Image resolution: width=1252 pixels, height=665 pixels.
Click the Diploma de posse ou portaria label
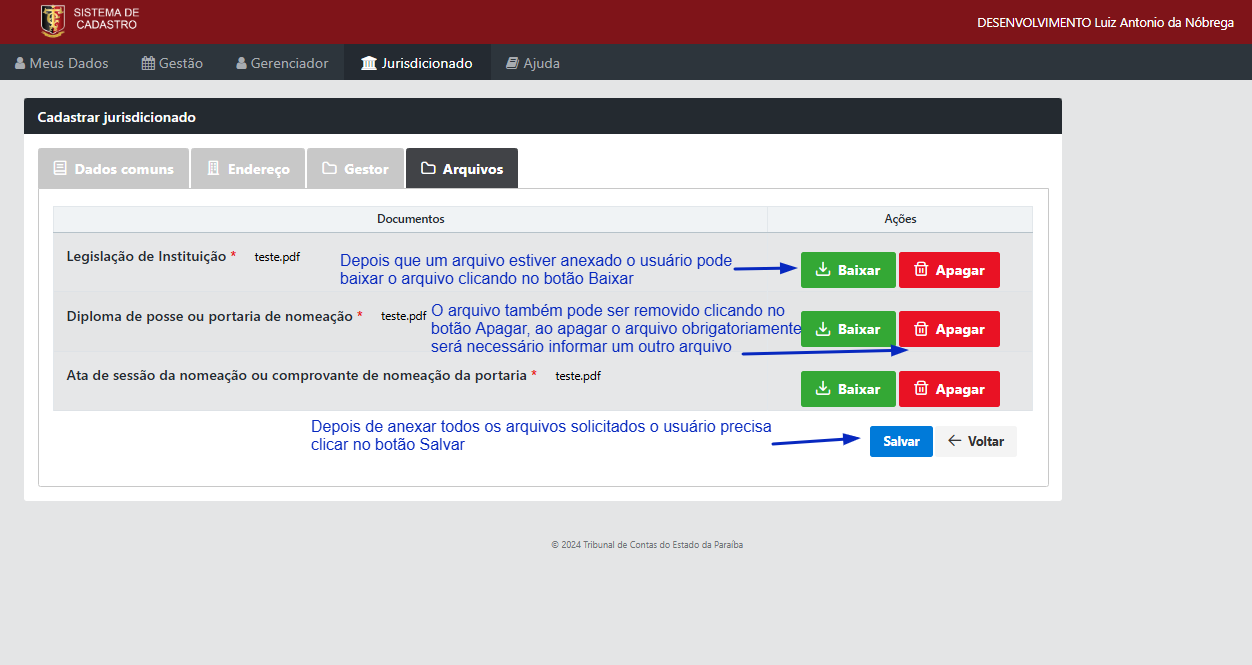(x=209, y=317)
